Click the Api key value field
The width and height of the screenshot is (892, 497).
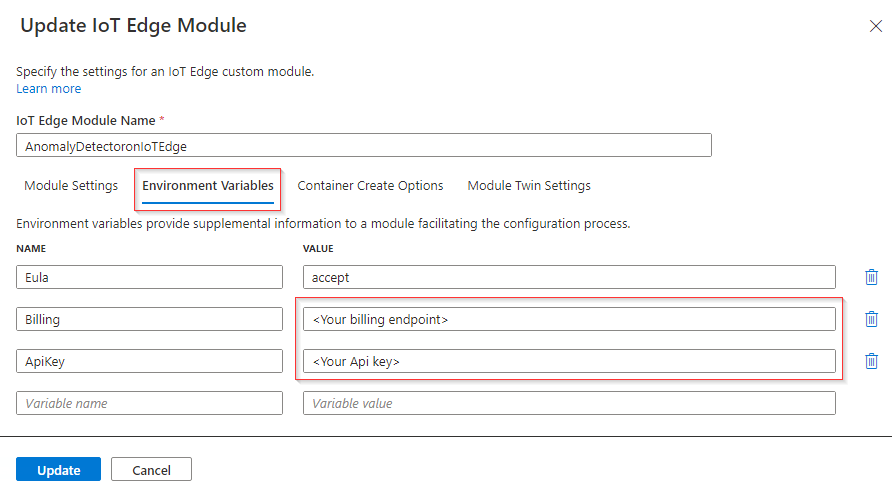[x=569, y=361]
